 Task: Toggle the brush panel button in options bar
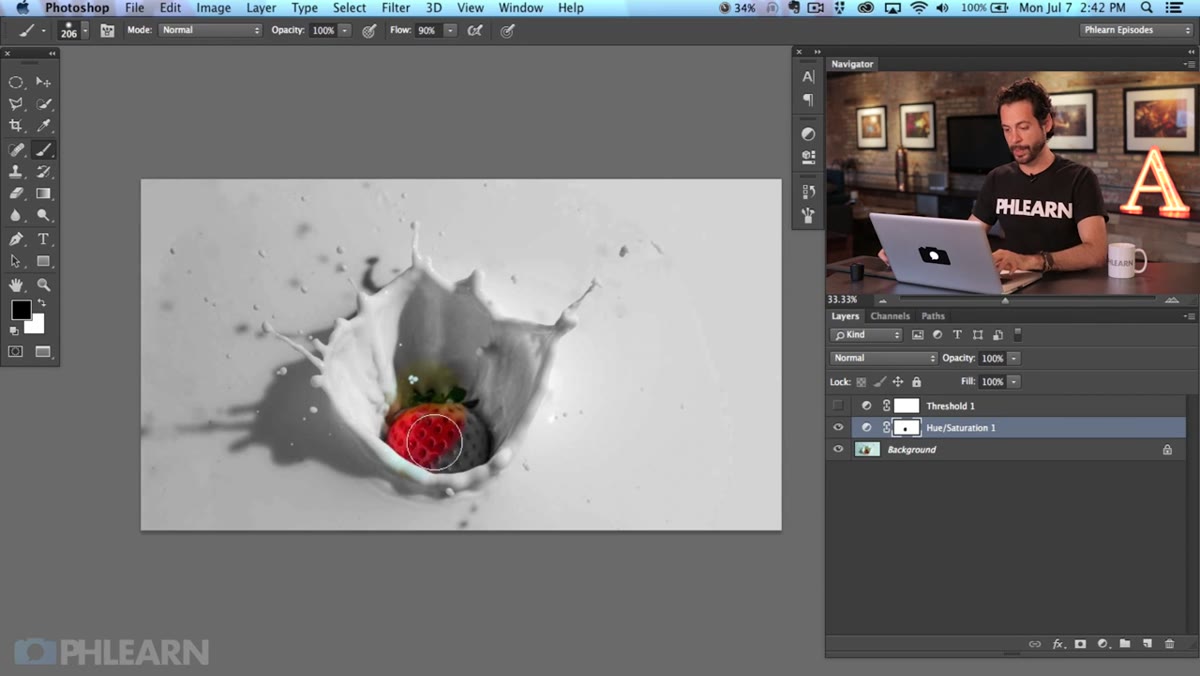(107, 31)
